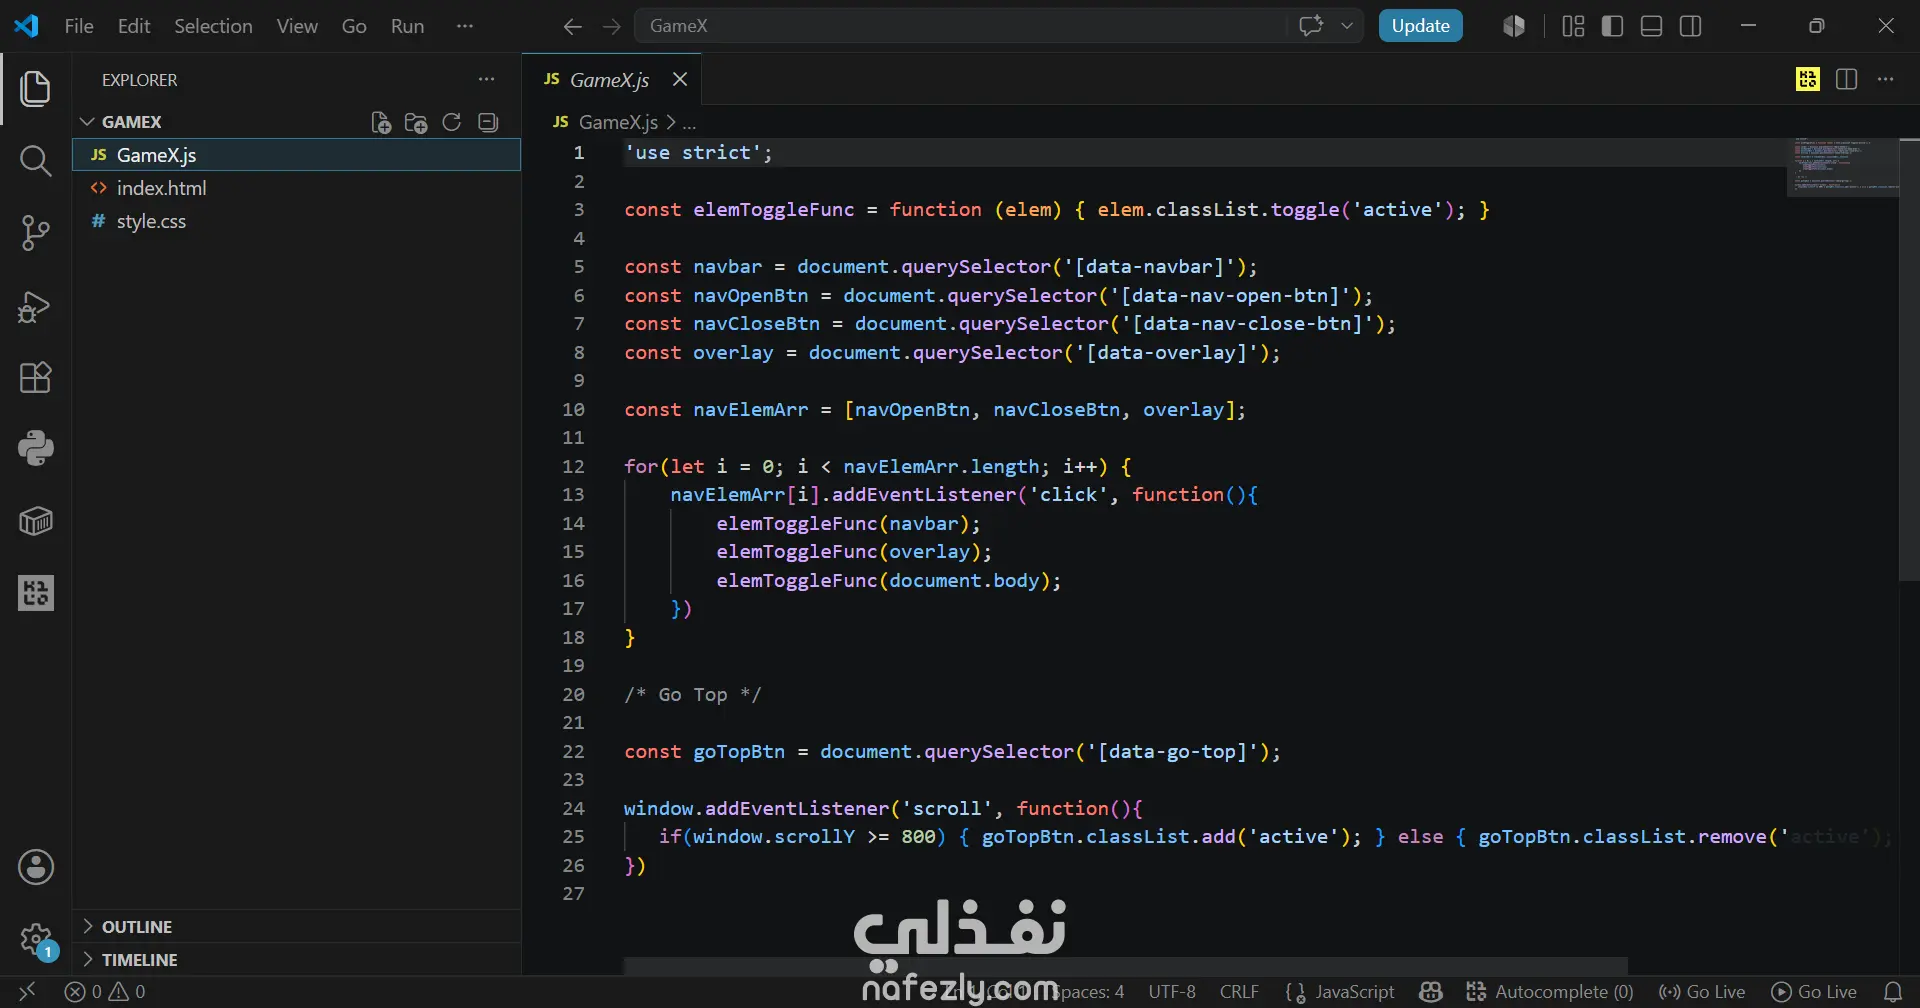Open the Search view icon
Image resolution: width=1920 pixels, height=1008 pixels.
pyautogui.click(x=36, y=161)
